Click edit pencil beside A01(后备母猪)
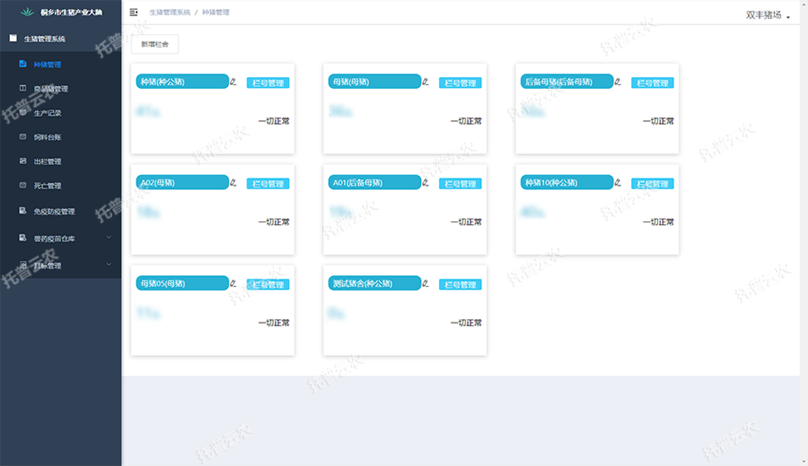The height and width of the screenshot is (466, 808). pos(425,183)
